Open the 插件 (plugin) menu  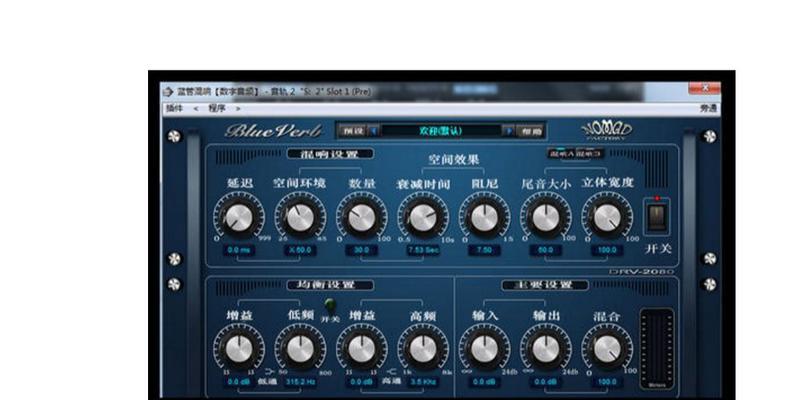174,109
